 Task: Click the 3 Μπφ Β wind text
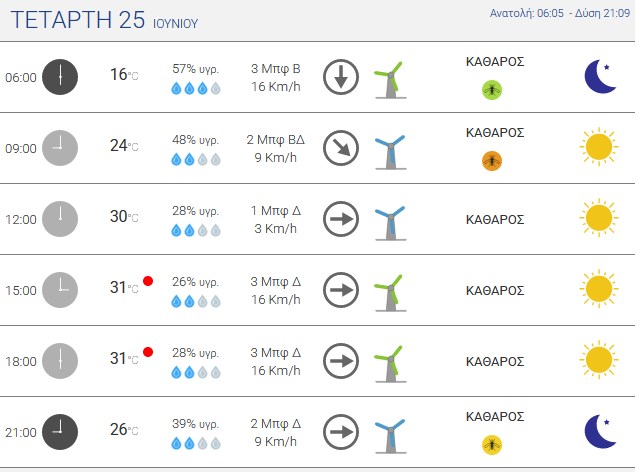(x=275, y=69)
